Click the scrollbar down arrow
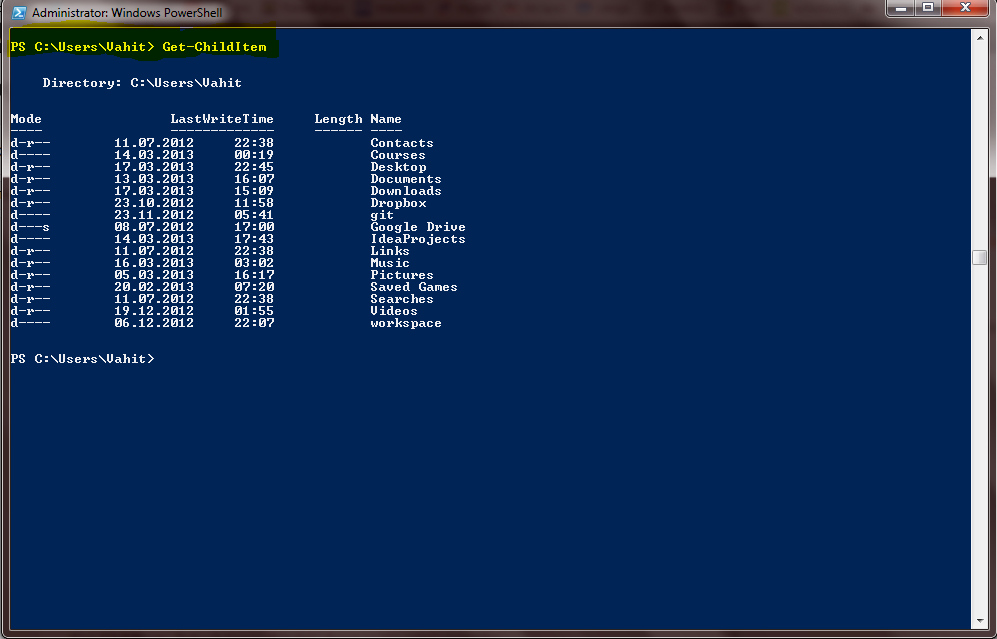This screenshot has height=639, width=997. tap(979, 621)
